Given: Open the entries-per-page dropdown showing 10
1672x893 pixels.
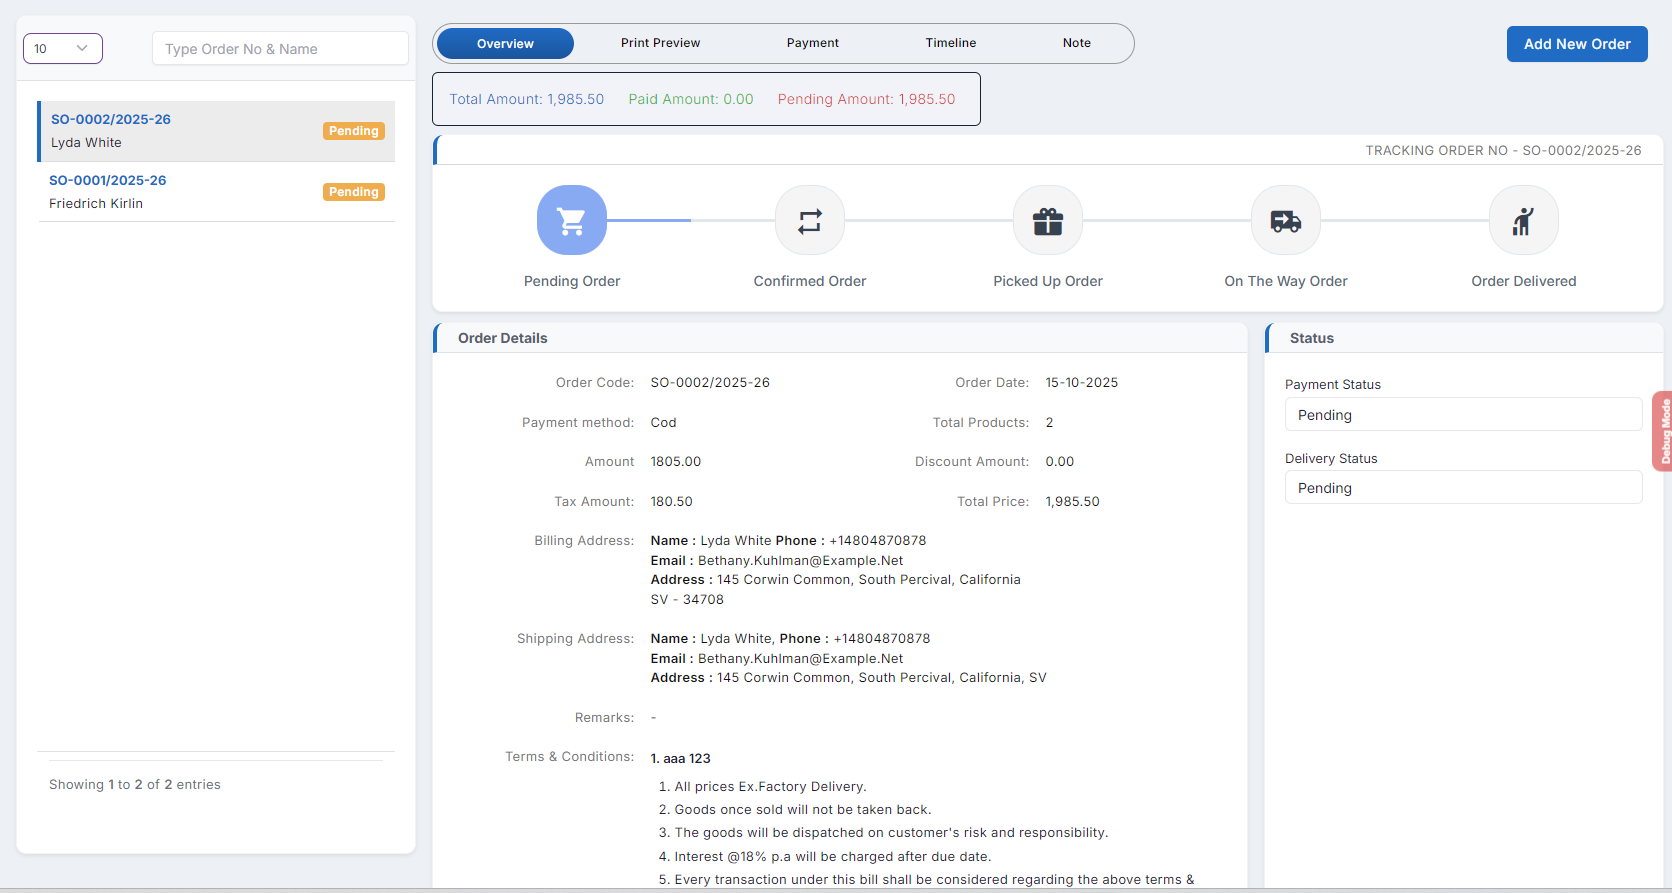Looking at the screenshot, I should click(62, 48).
